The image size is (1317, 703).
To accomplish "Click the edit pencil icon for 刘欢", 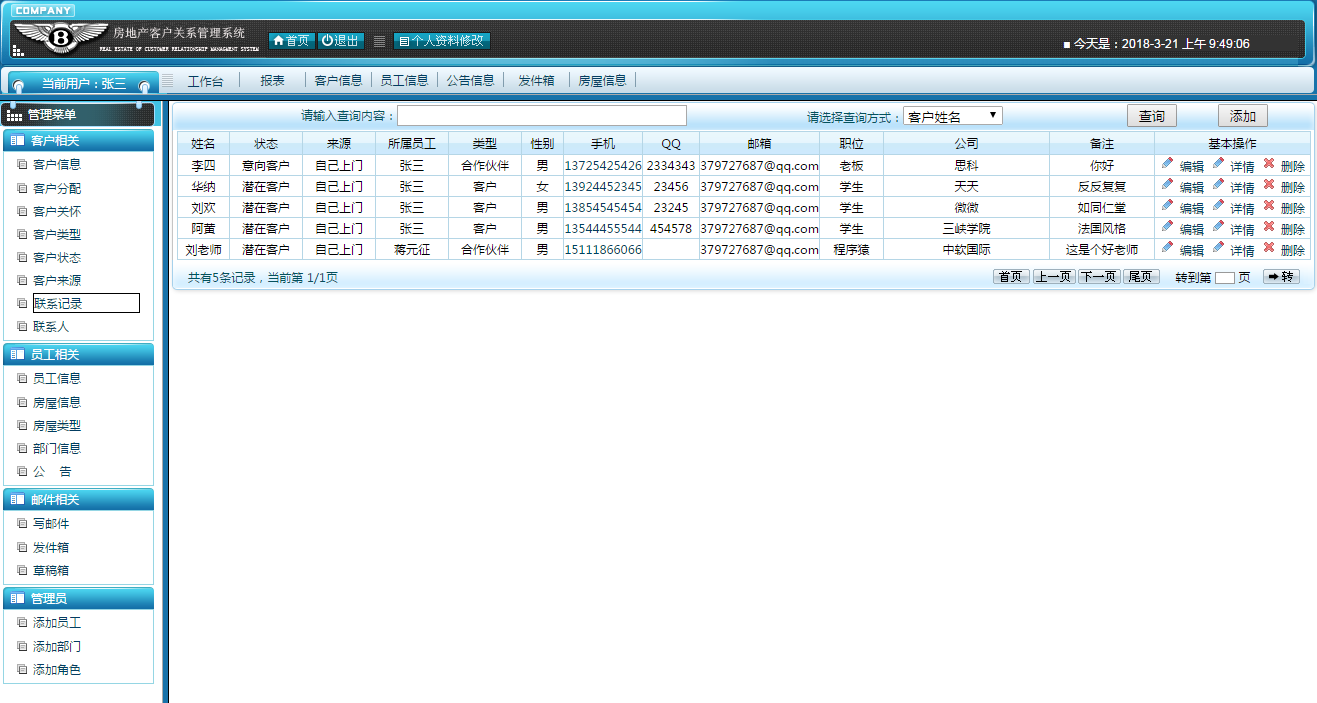I will click(x=1167, y=205).
